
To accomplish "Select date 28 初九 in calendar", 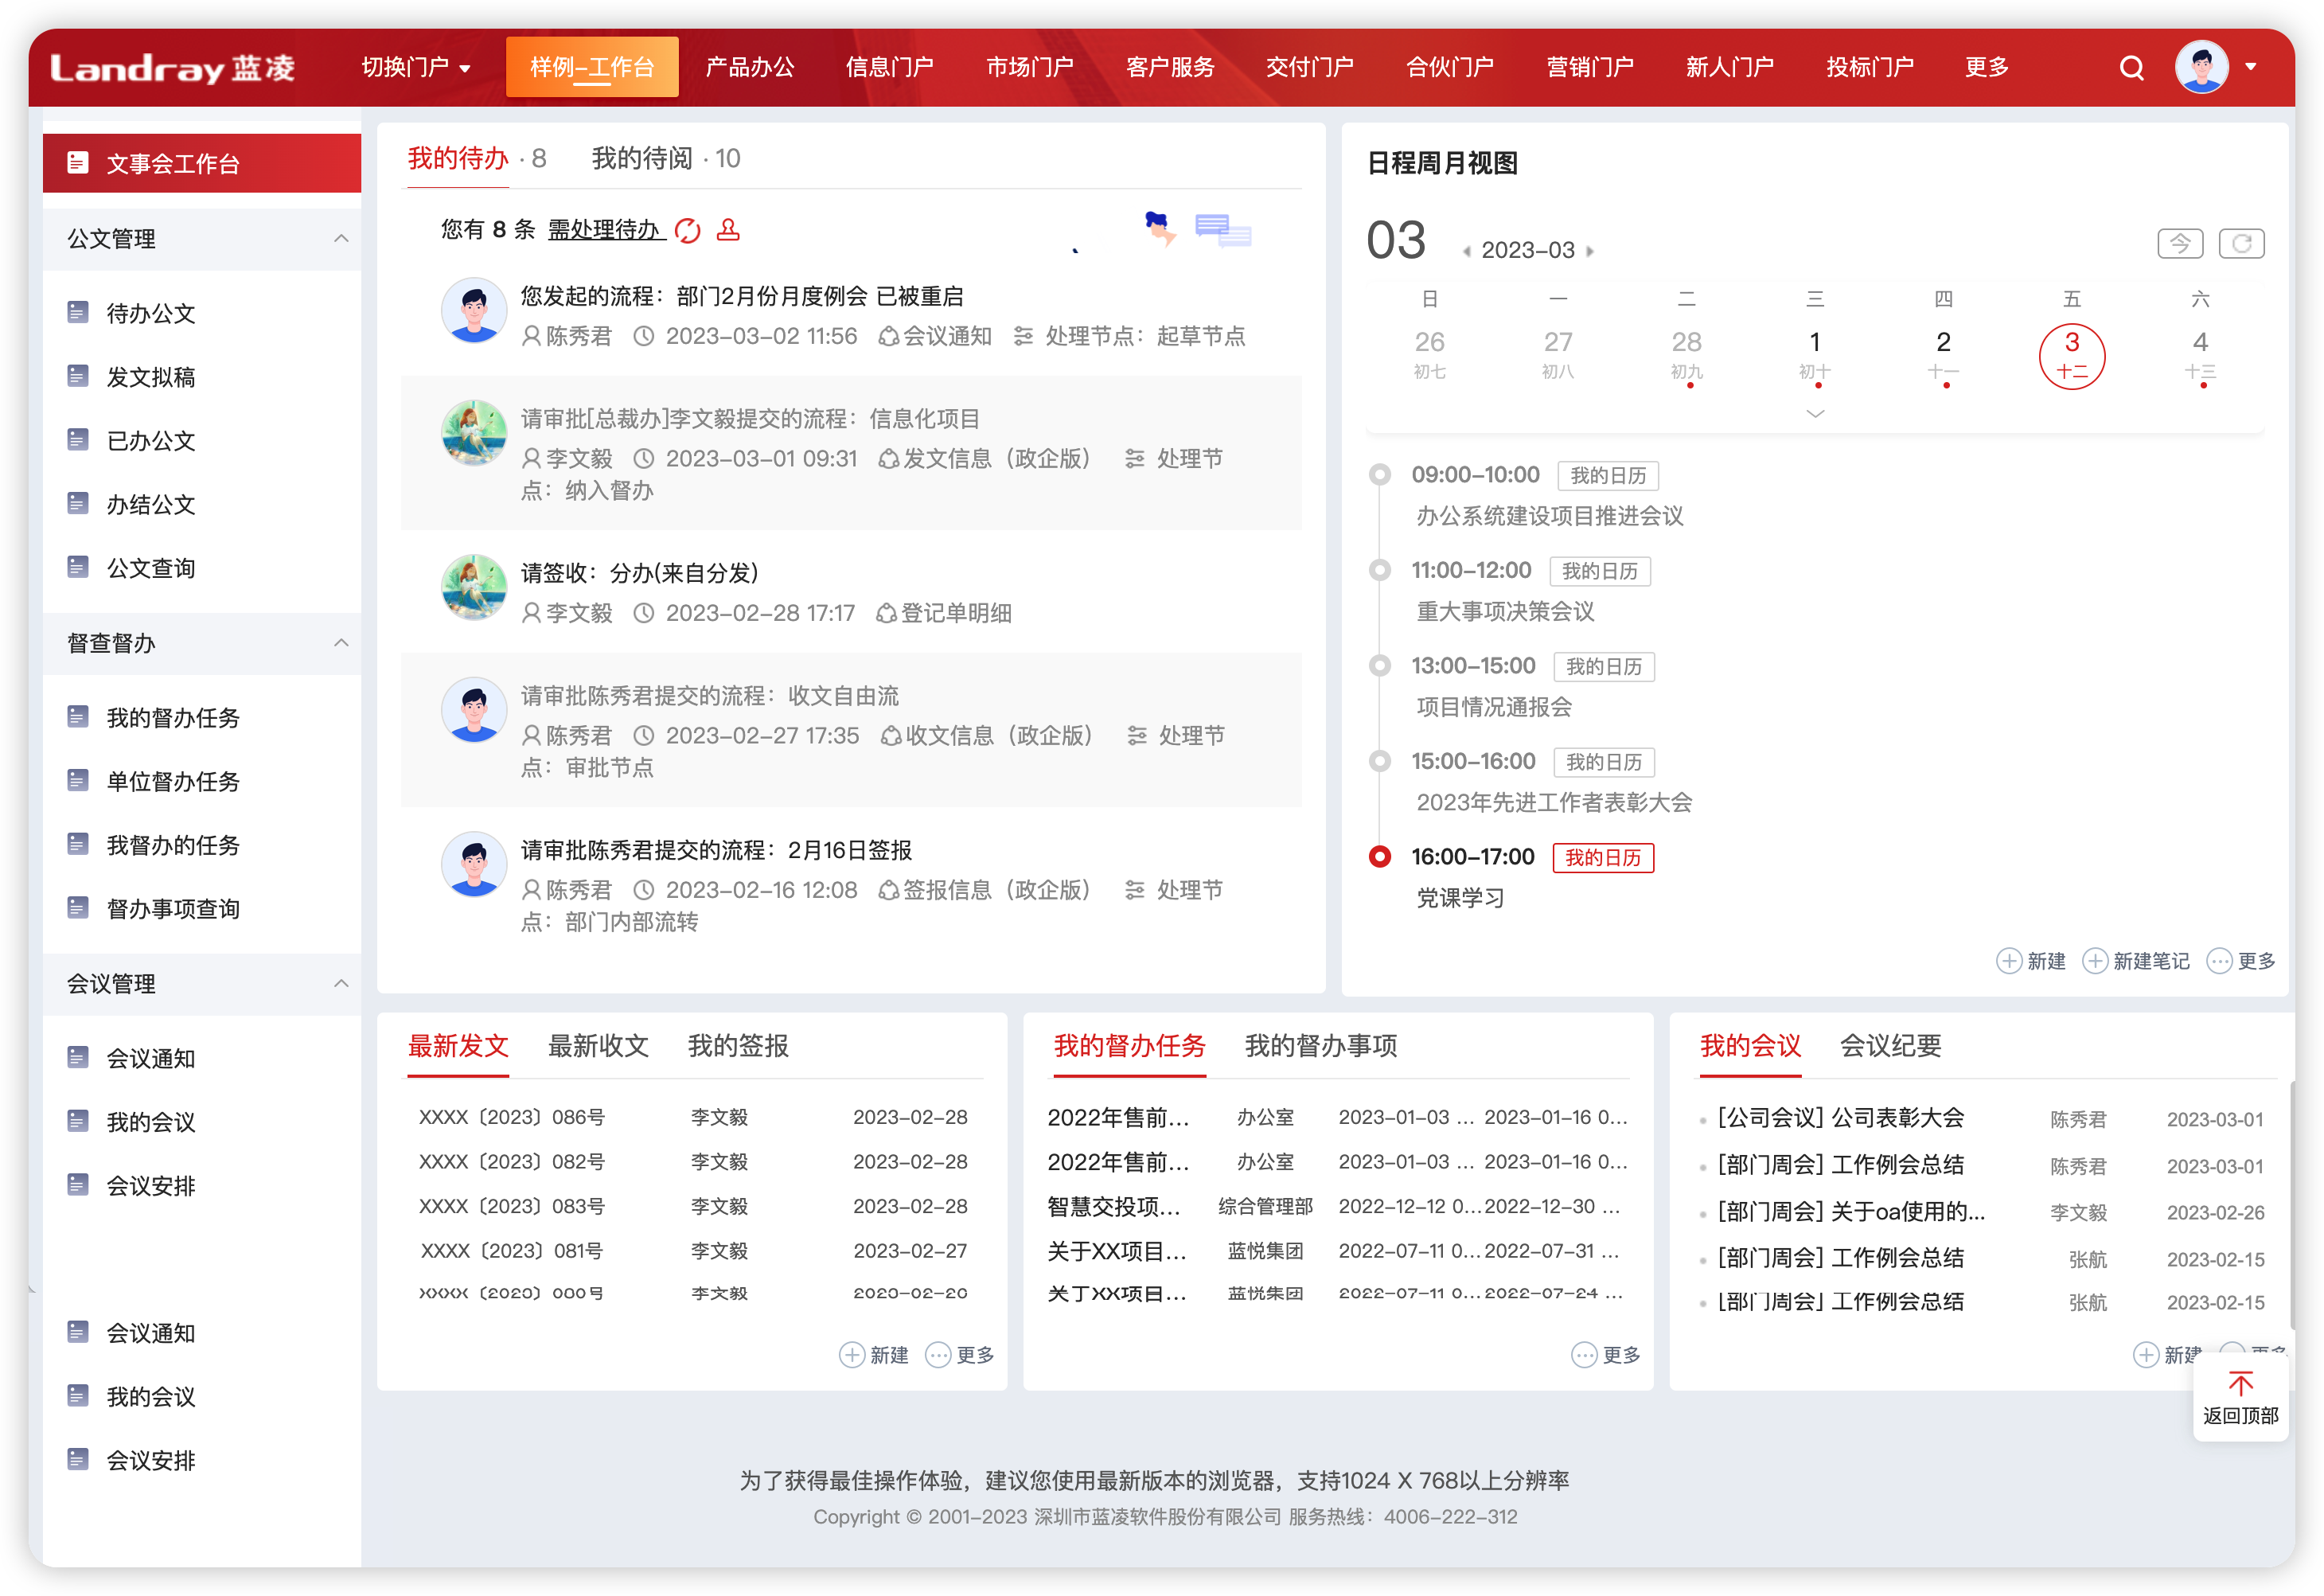I will point(1686,355).
